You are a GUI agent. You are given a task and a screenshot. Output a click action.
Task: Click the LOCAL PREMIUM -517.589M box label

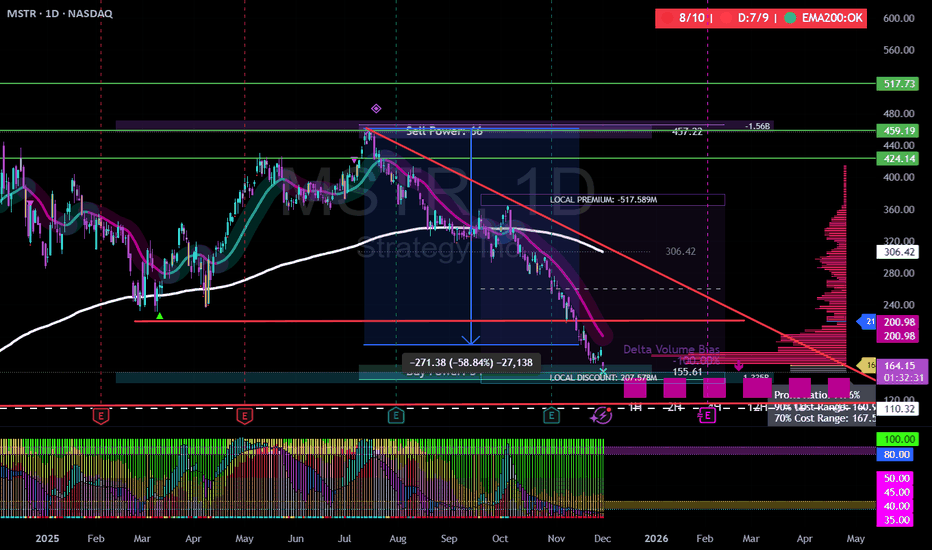pyautogui.click(x=602, y=200)
